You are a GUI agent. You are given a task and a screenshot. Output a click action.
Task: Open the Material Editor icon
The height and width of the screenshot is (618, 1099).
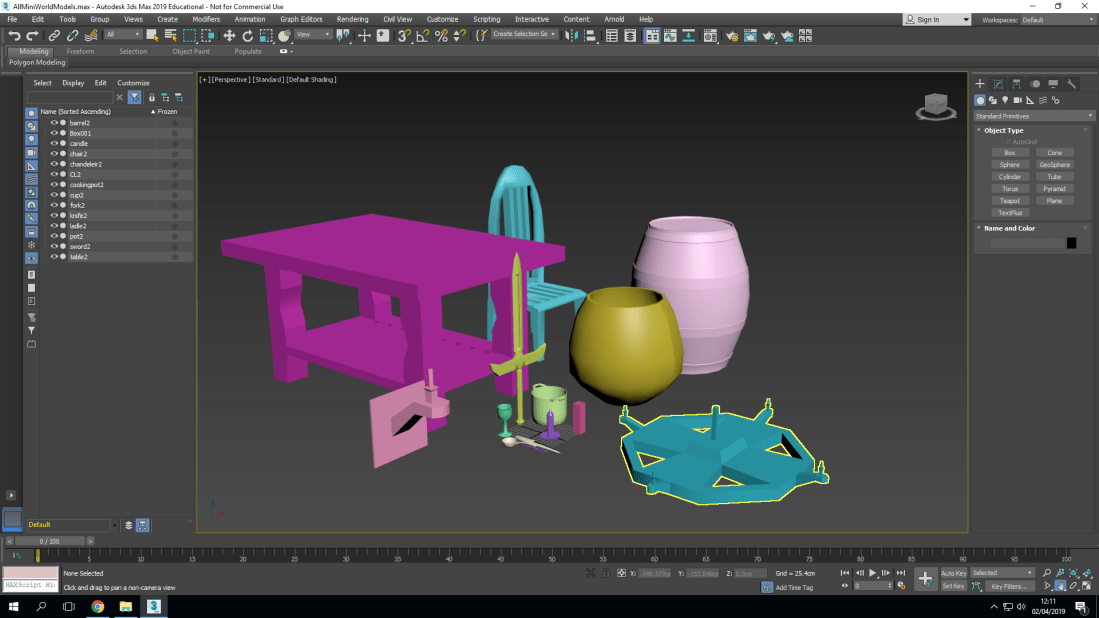(711, 36)
